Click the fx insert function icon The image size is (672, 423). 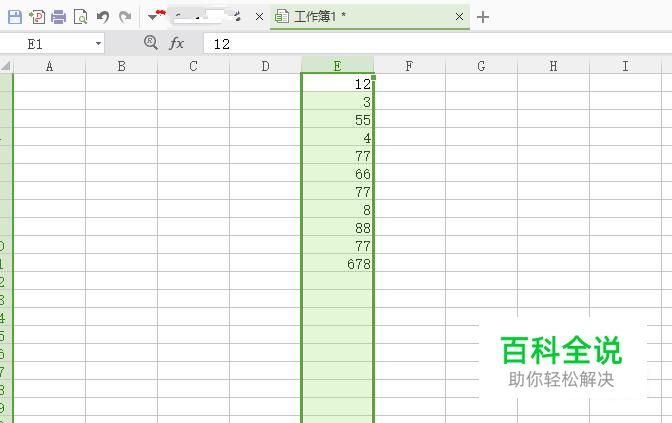[176, 43]
